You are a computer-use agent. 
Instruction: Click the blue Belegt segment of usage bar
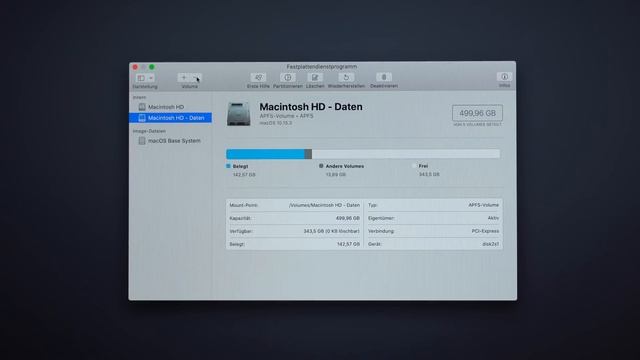click(x=265, y=154)
